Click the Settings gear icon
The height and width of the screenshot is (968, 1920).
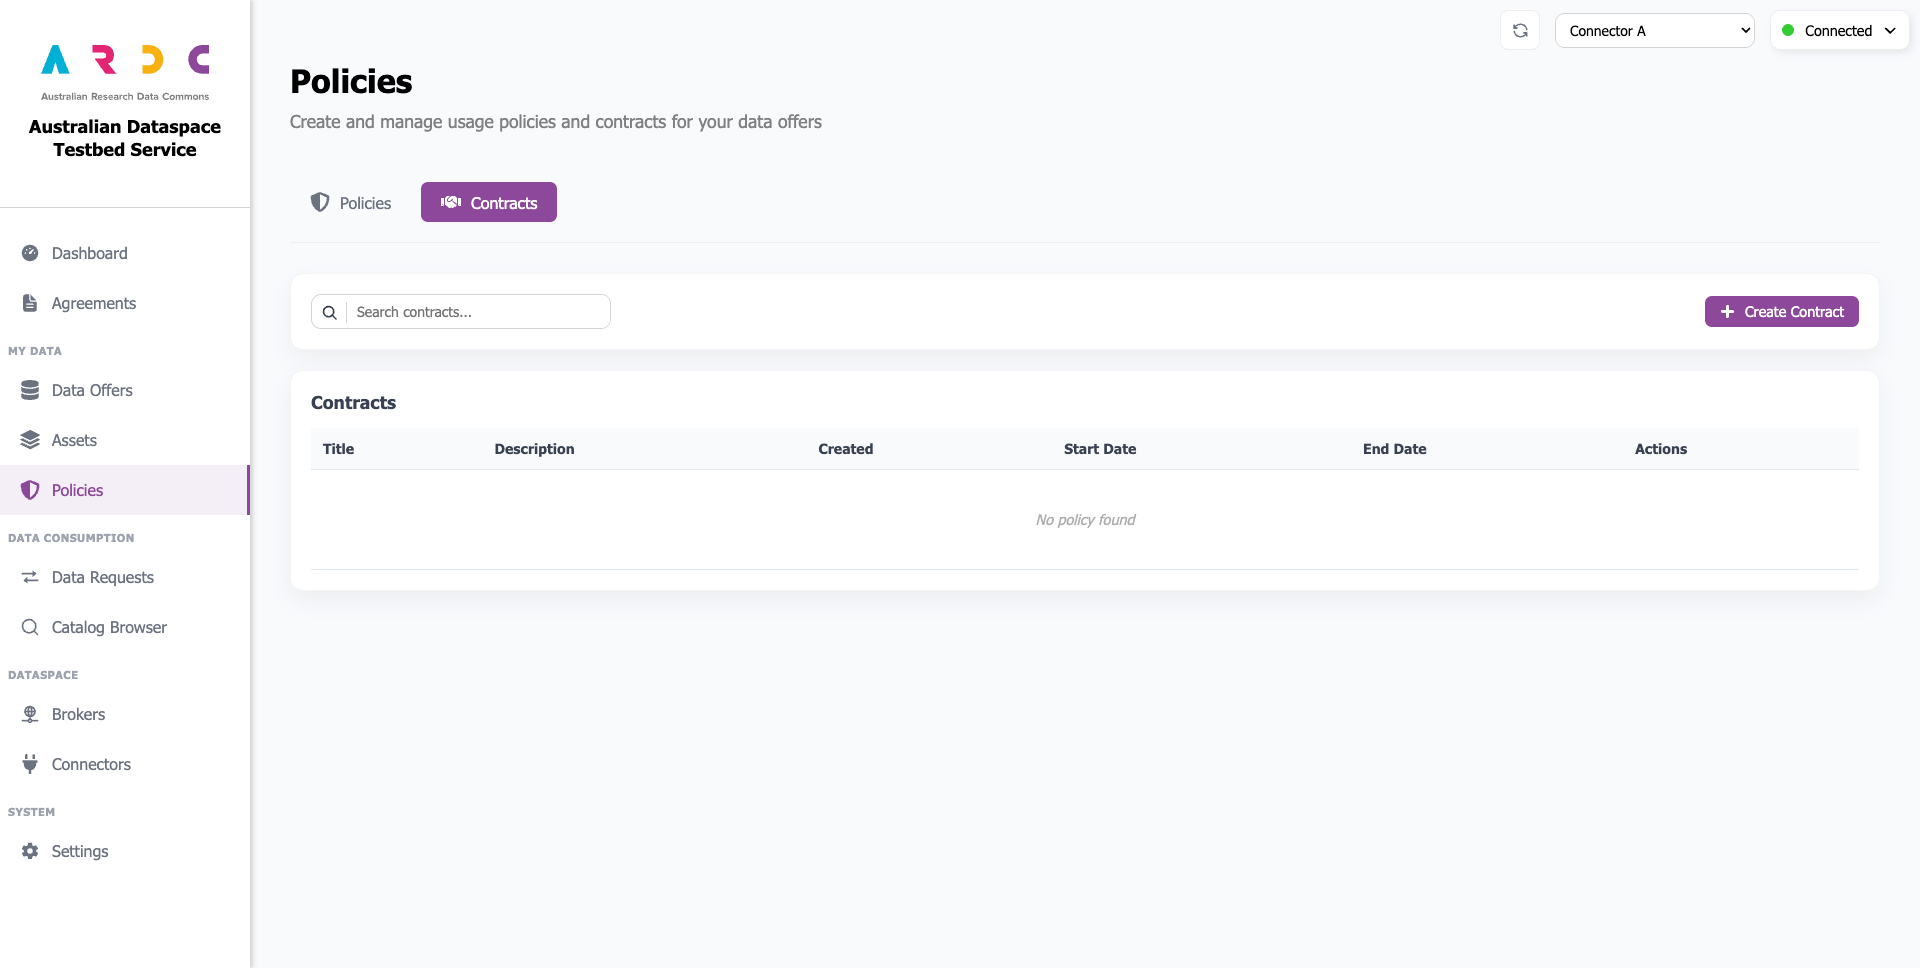click(30, 851)
